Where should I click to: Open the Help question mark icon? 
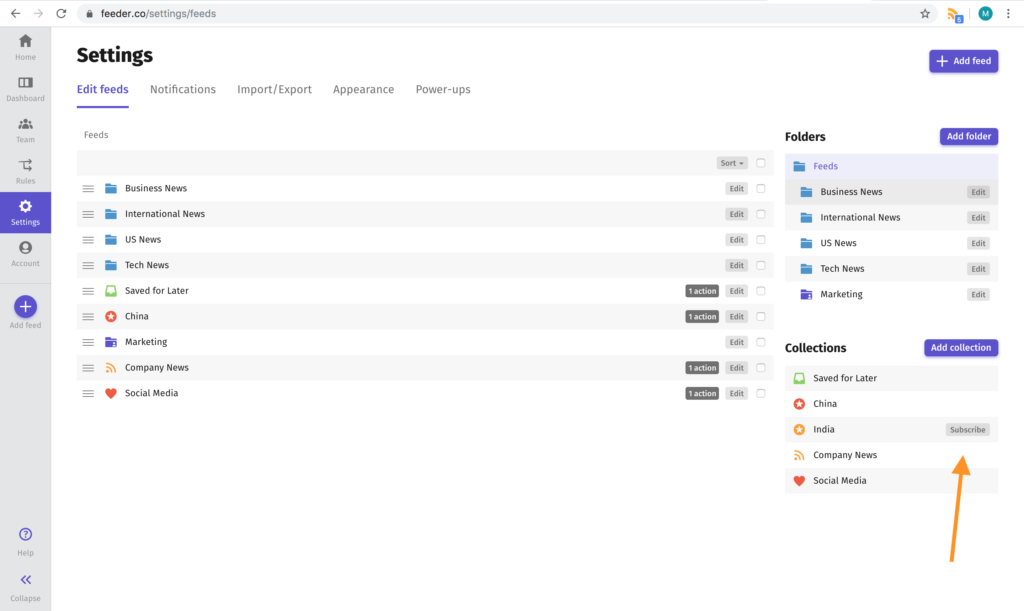(25, 535)
